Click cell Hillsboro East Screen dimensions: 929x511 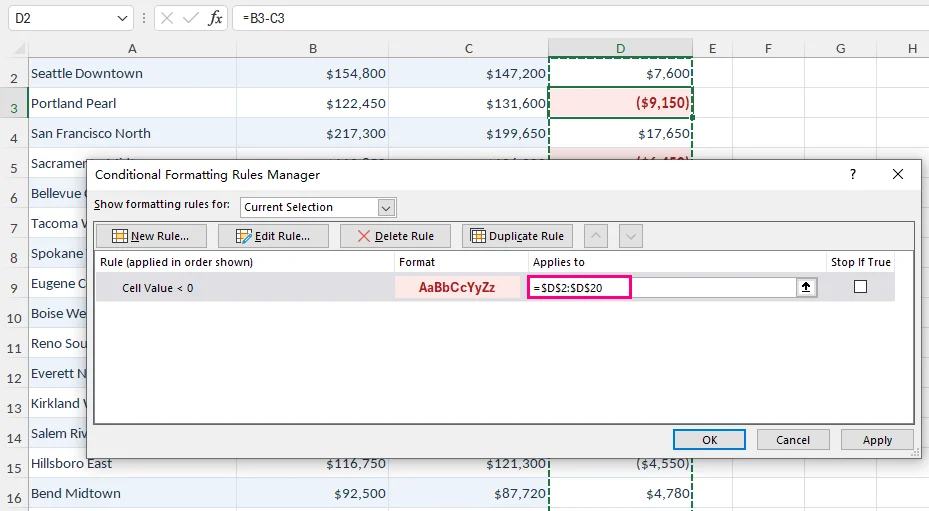click(x=132, y=467)
